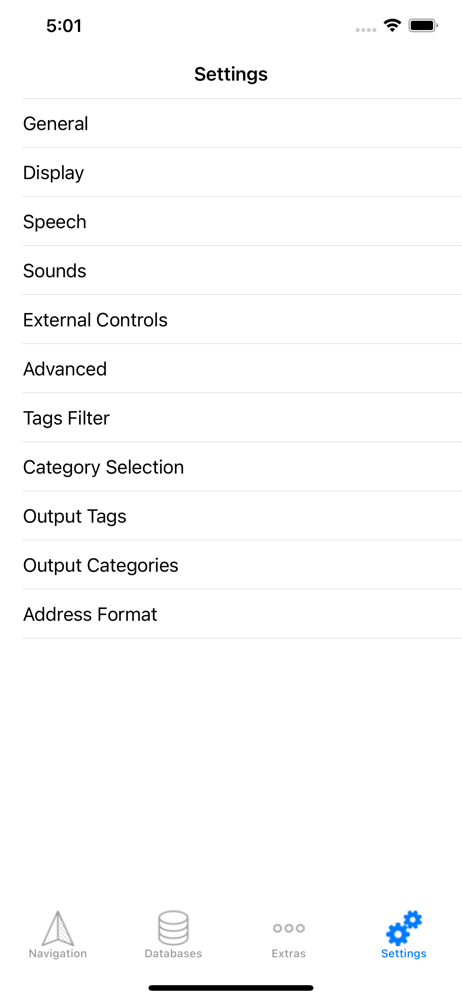462x1000 pixels.
Task: Open Address Format settings
Action: [x=242, y=614]
